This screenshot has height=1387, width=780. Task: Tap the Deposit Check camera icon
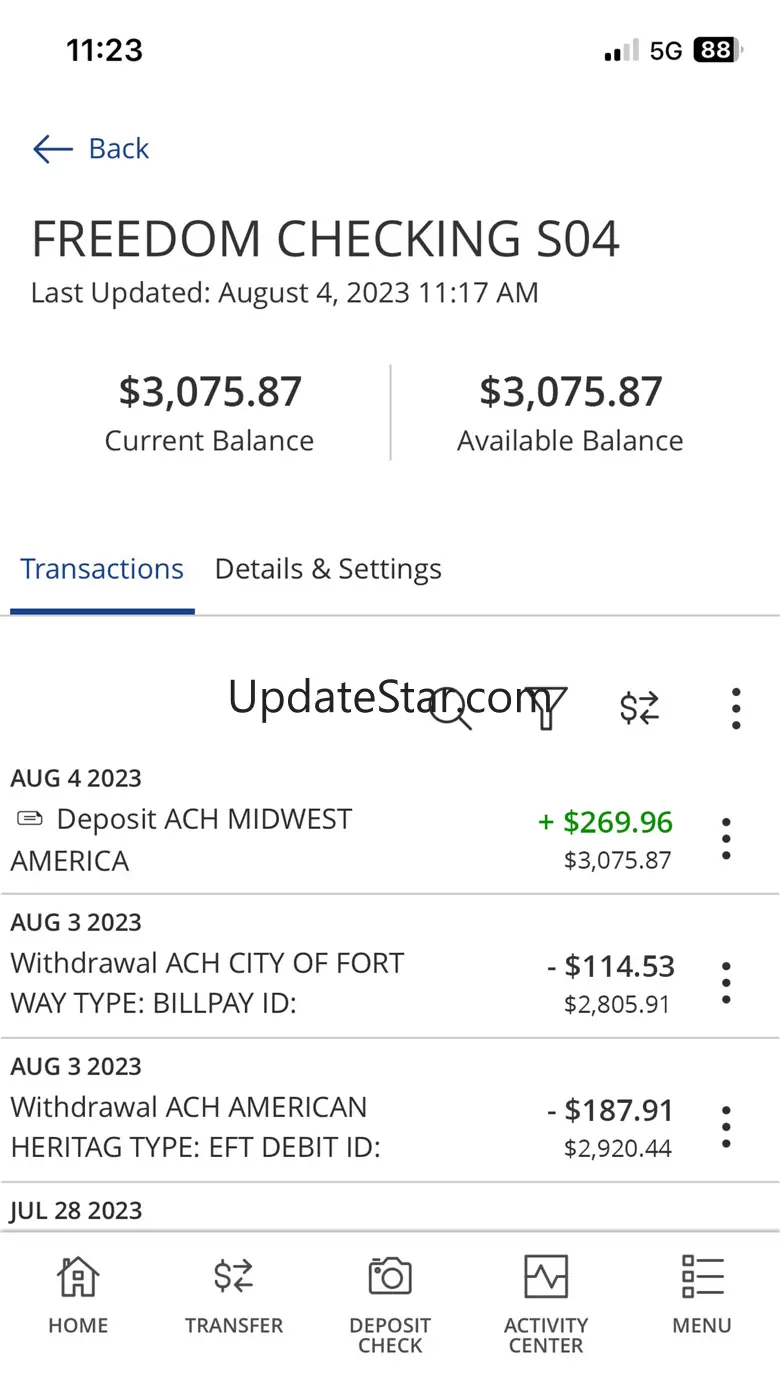(x=390, y=1277)
